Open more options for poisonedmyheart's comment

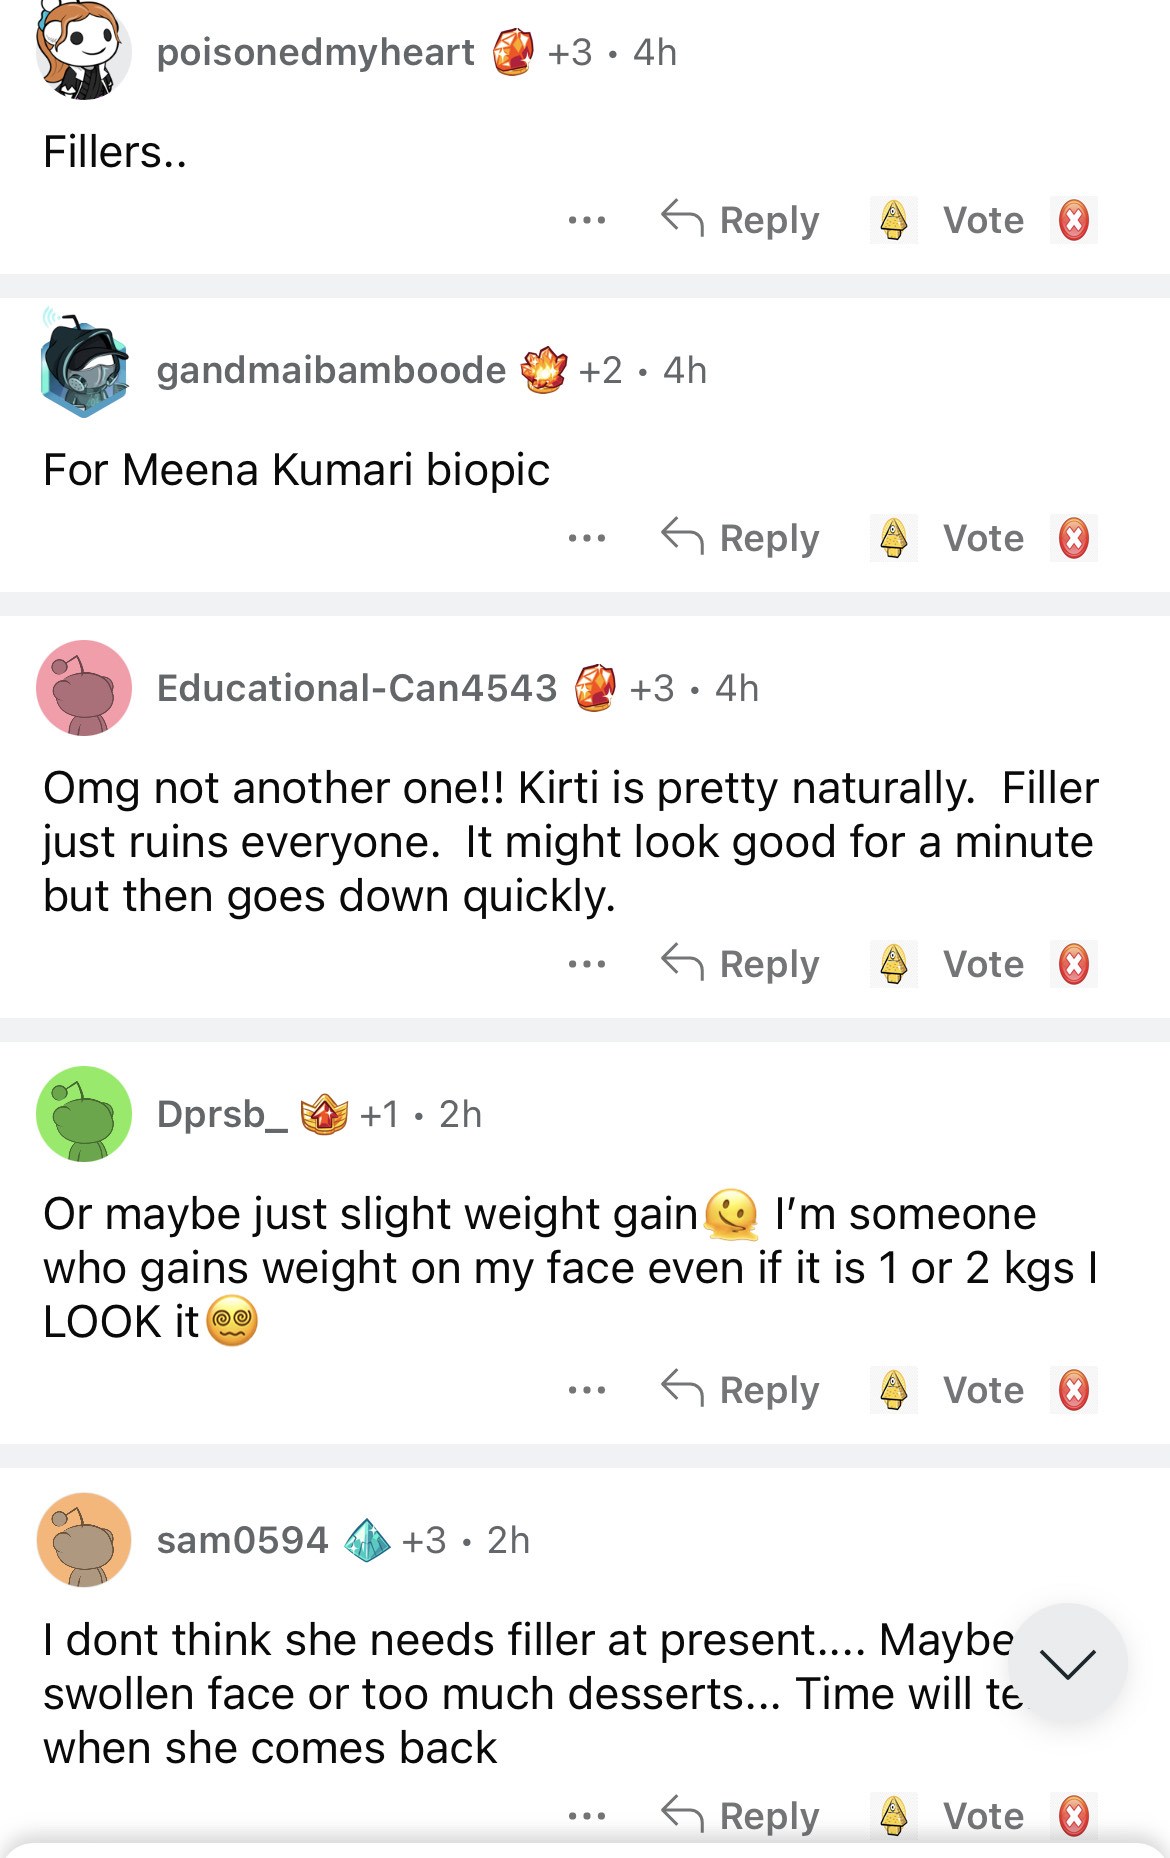point(586,220)
